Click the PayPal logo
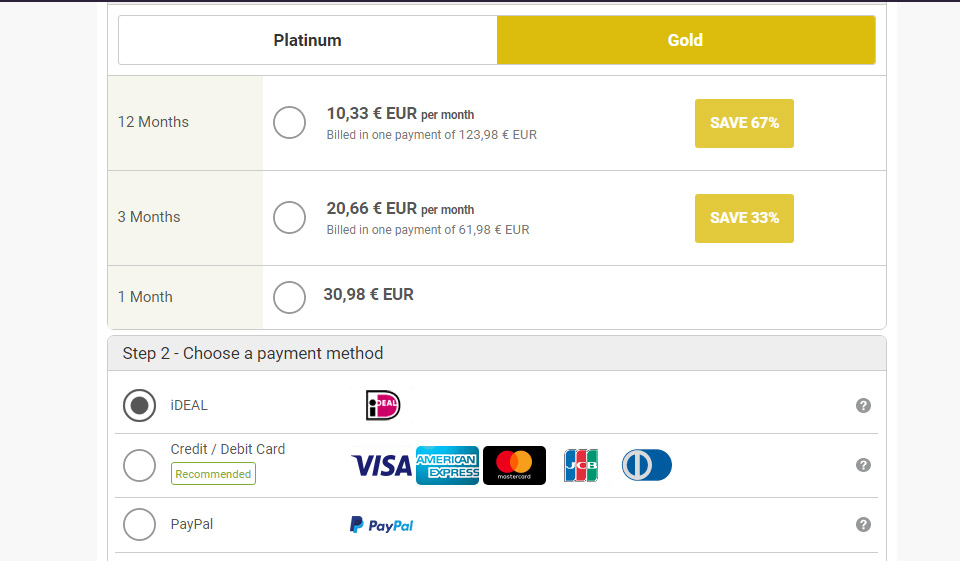Screen dimensions: 960x561 point(381,525)
